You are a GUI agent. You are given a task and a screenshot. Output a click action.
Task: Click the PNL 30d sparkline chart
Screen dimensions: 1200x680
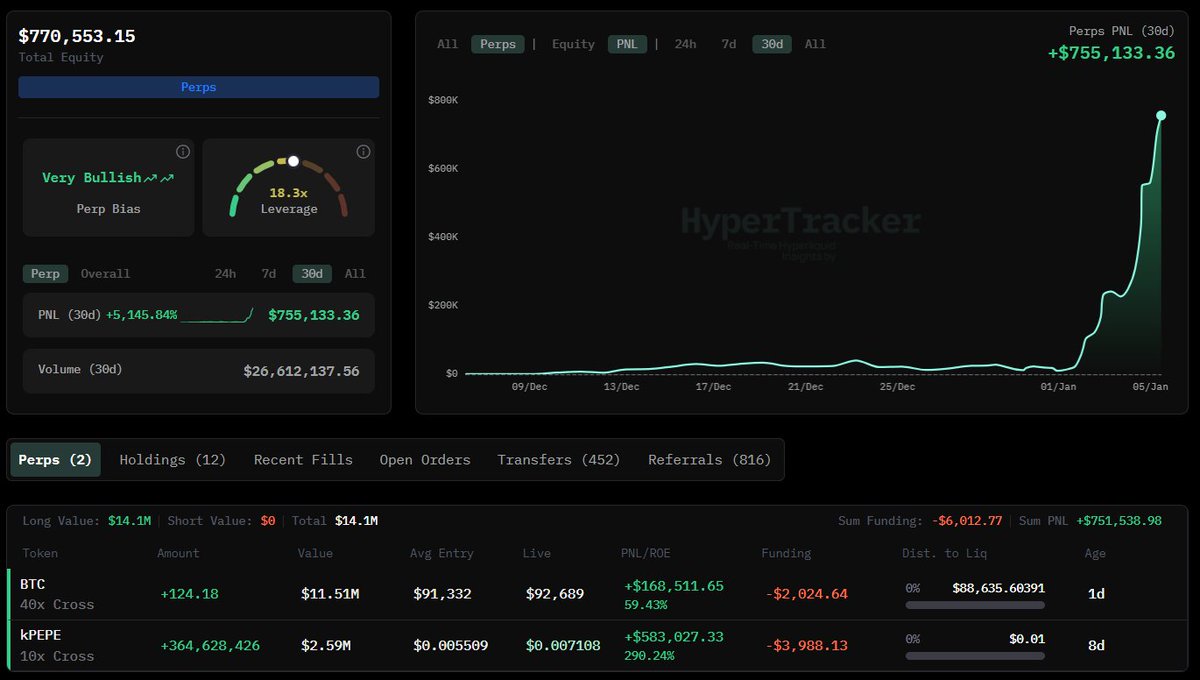click(x=217, y=315)
